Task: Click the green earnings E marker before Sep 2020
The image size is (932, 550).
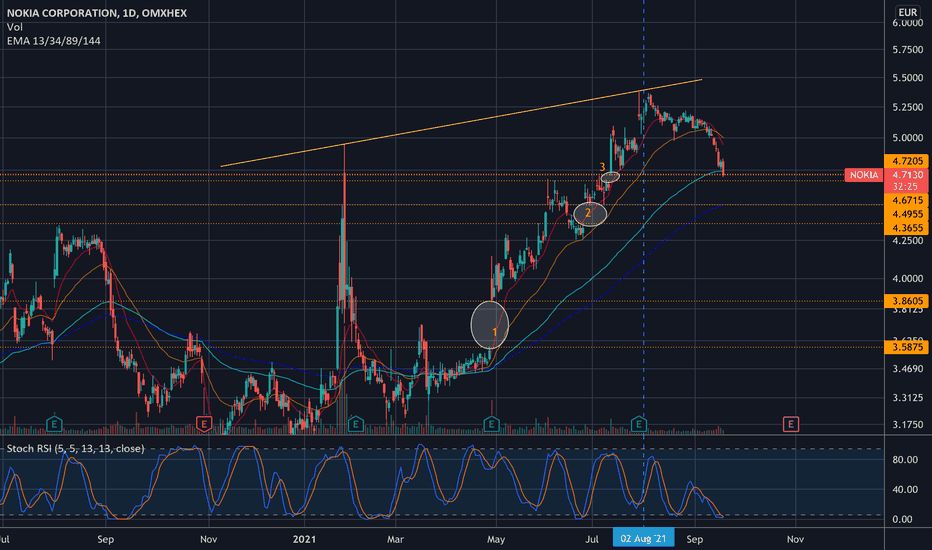Action: tap(54, 424)
